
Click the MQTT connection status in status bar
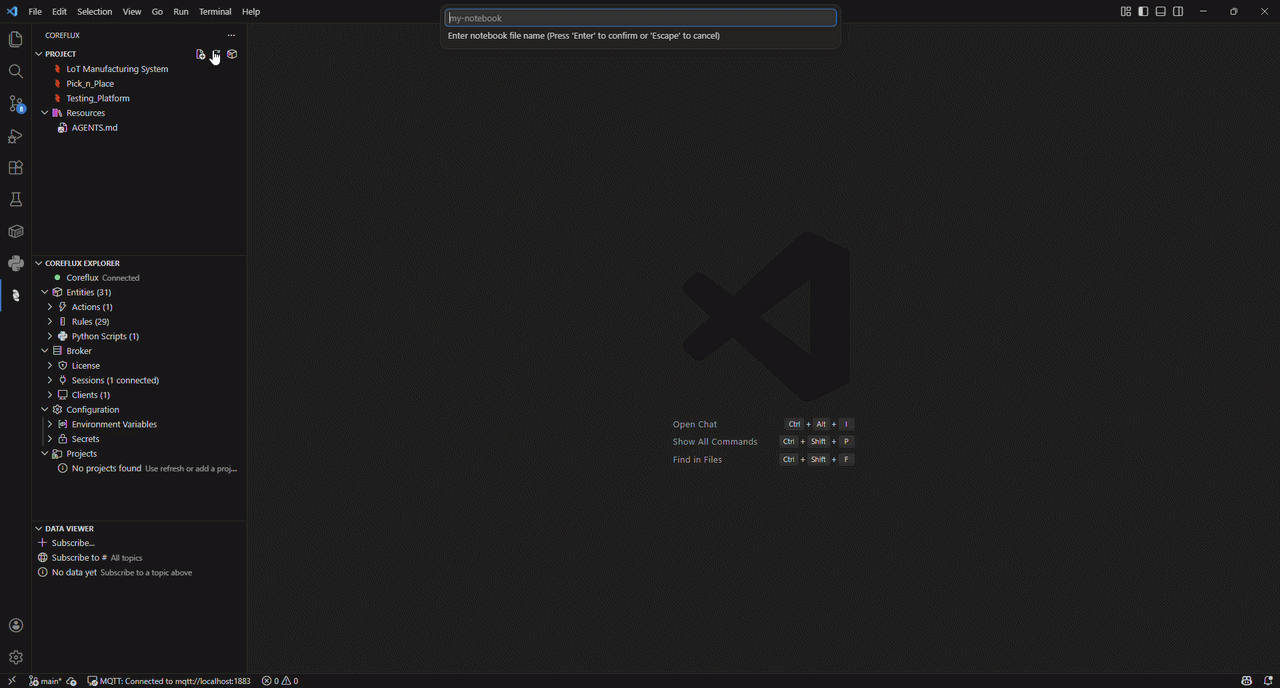click(x=170, y=680)
